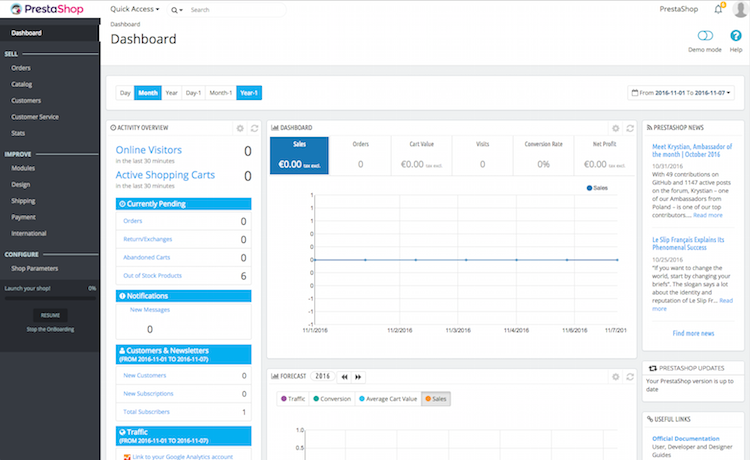This screenshot has width=750, height=460.
Task: Expand the Quick Access dropdown
Action: click(136, 9)
